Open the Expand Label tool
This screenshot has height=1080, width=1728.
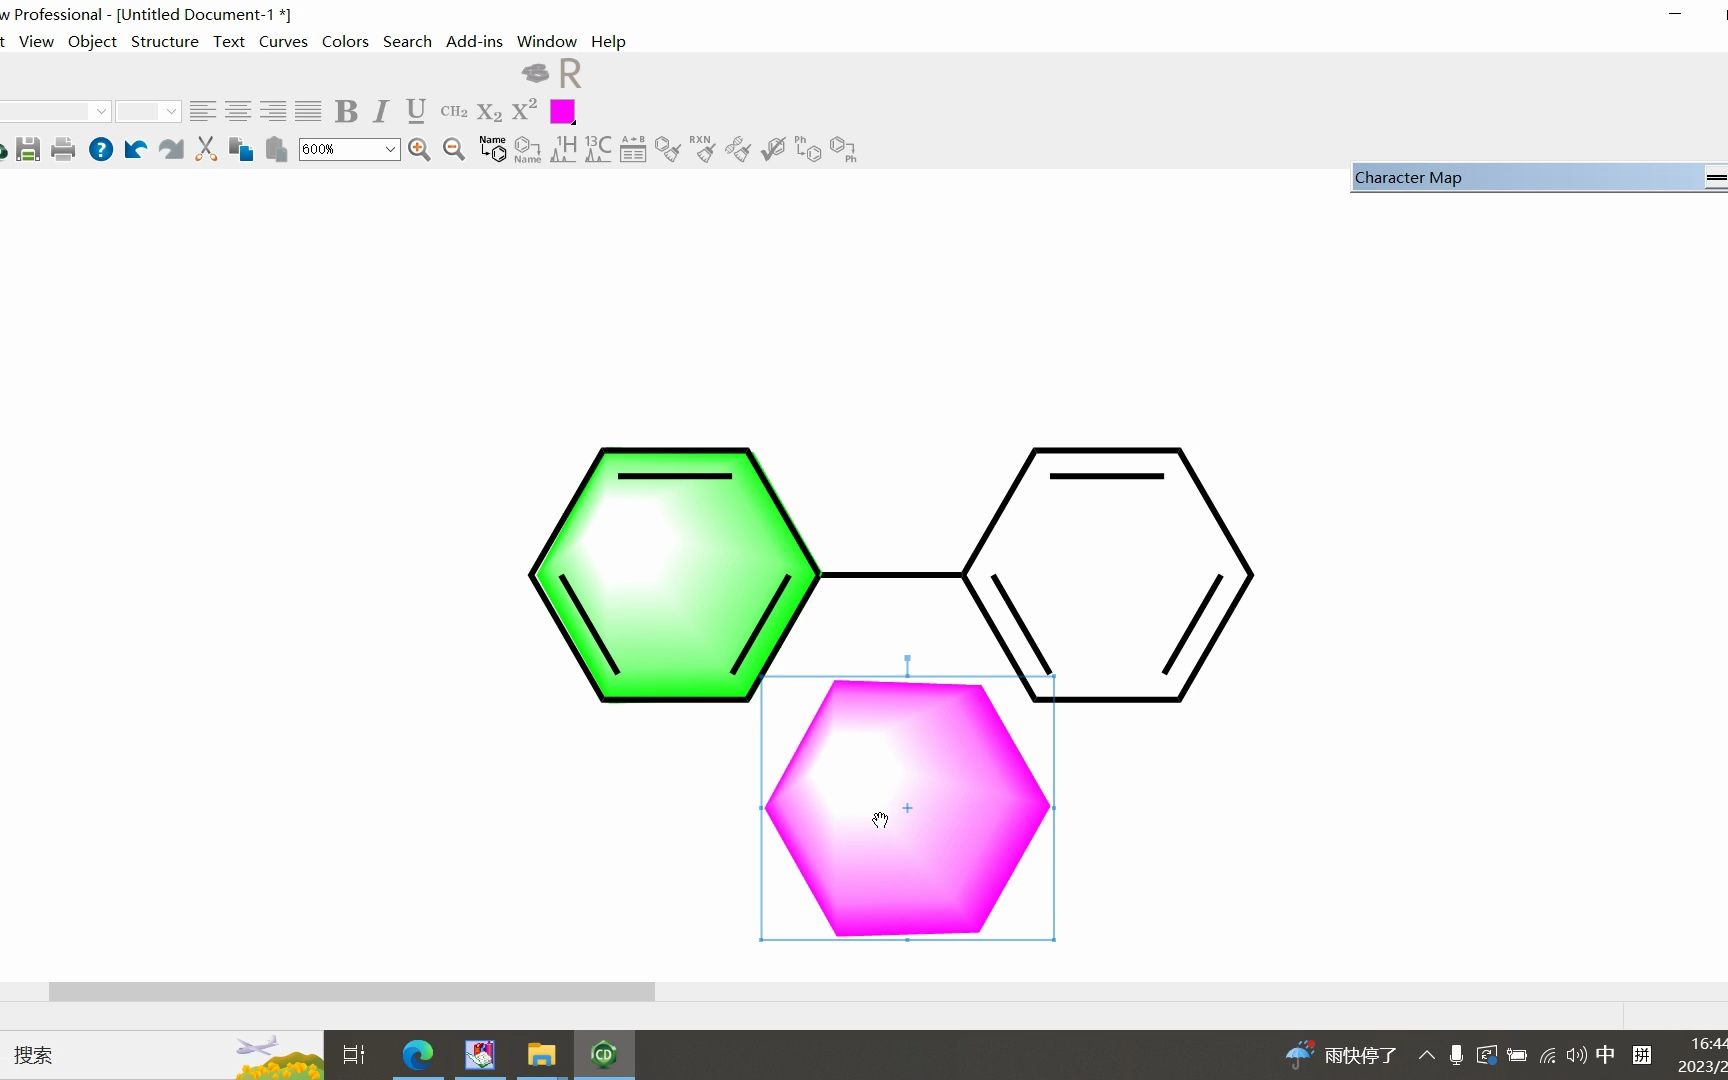click(x=807, y=149)
